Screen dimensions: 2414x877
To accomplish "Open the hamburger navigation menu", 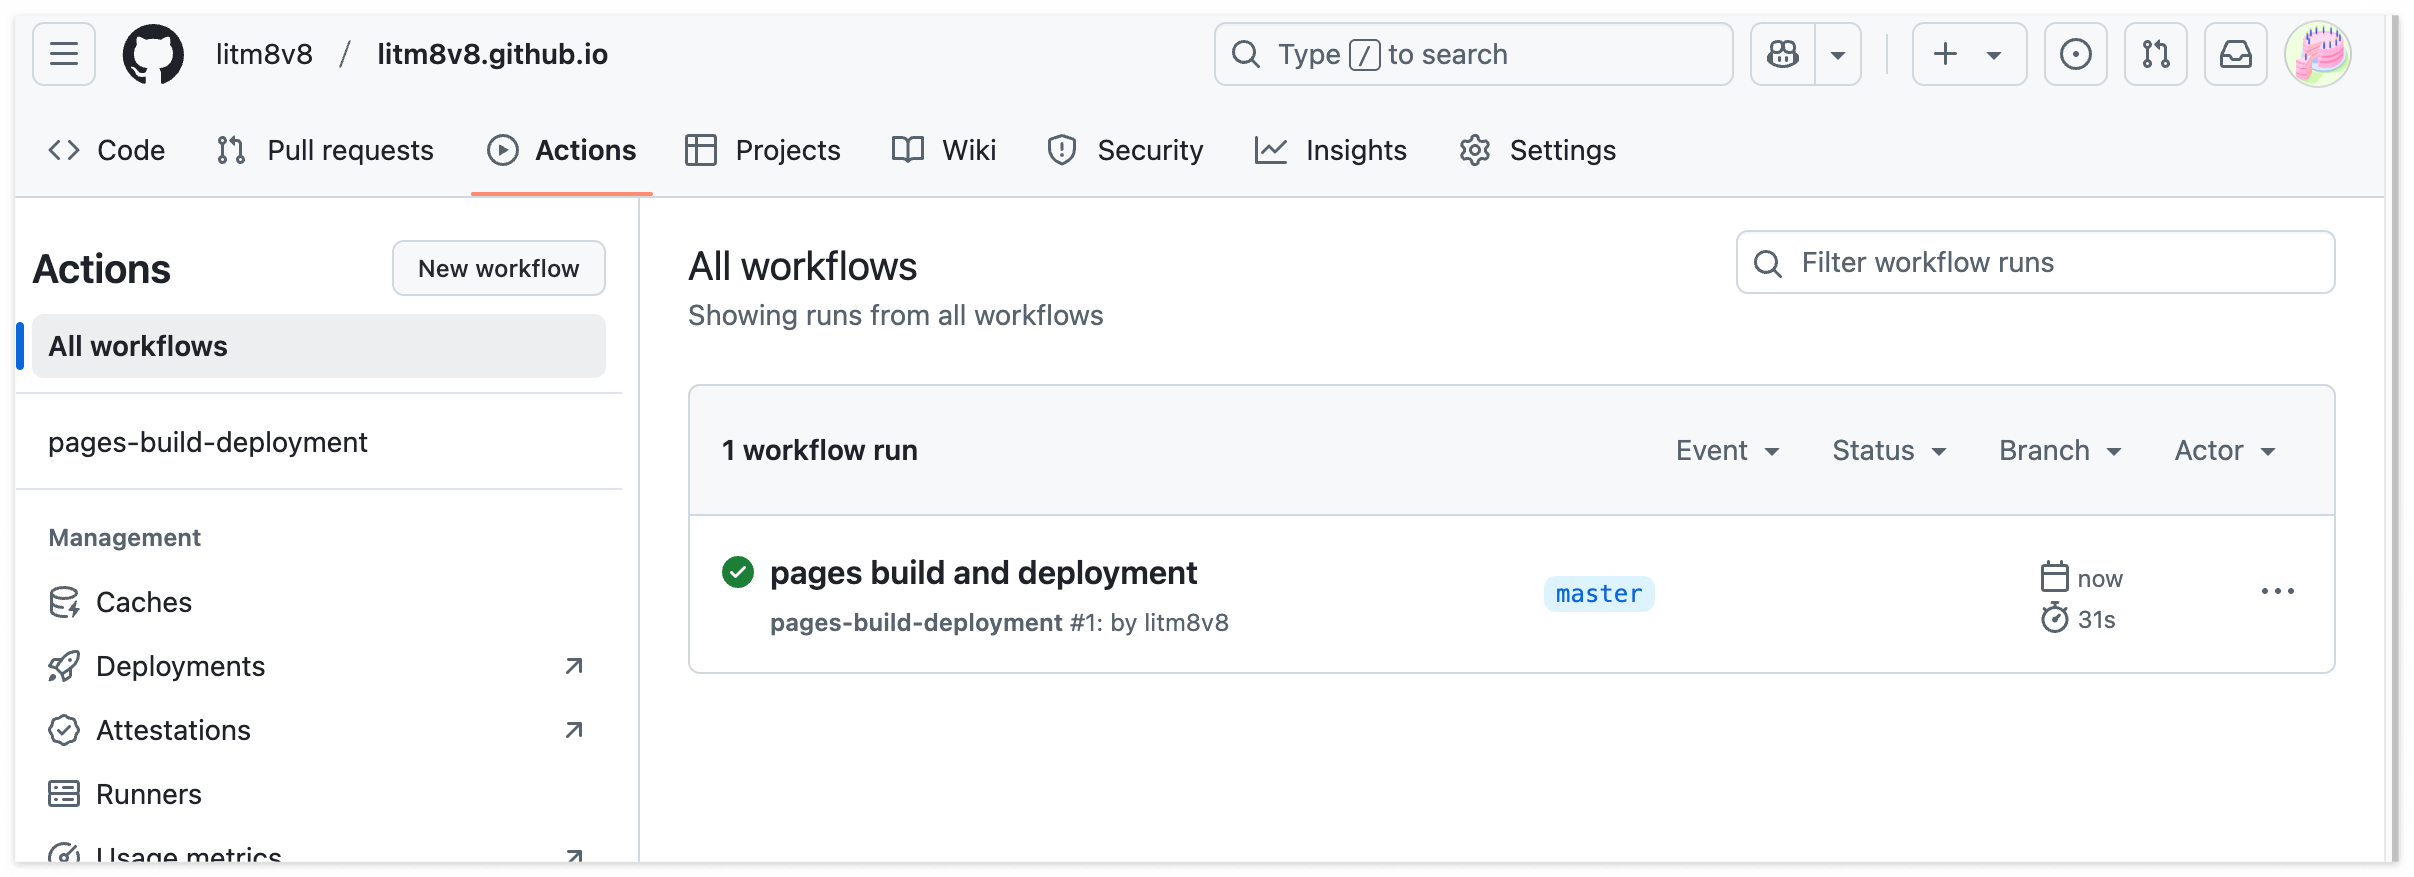I will coord(64,54).
